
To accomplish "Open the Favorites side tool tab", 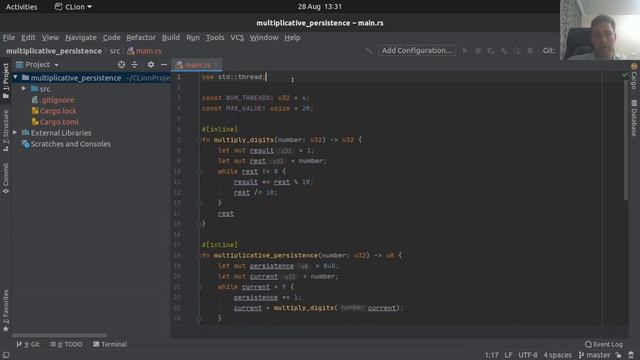I will 5,311.
